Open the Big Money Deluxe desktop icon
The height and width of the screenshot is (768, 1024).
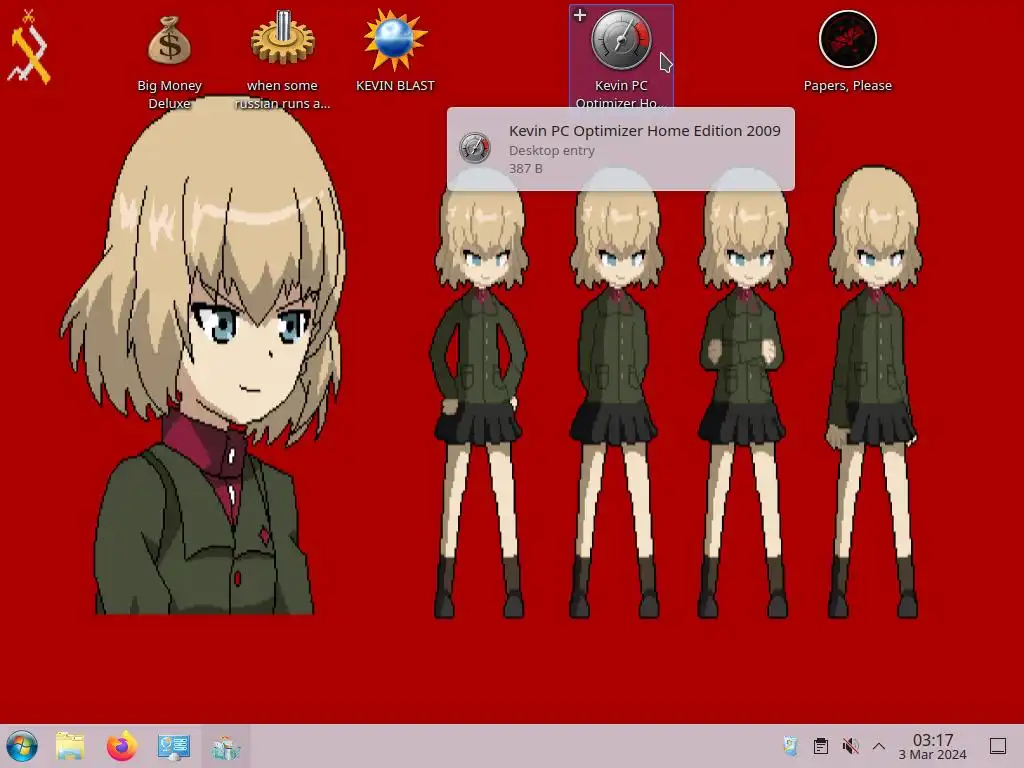pyautogui.click(x=169, y=42)
